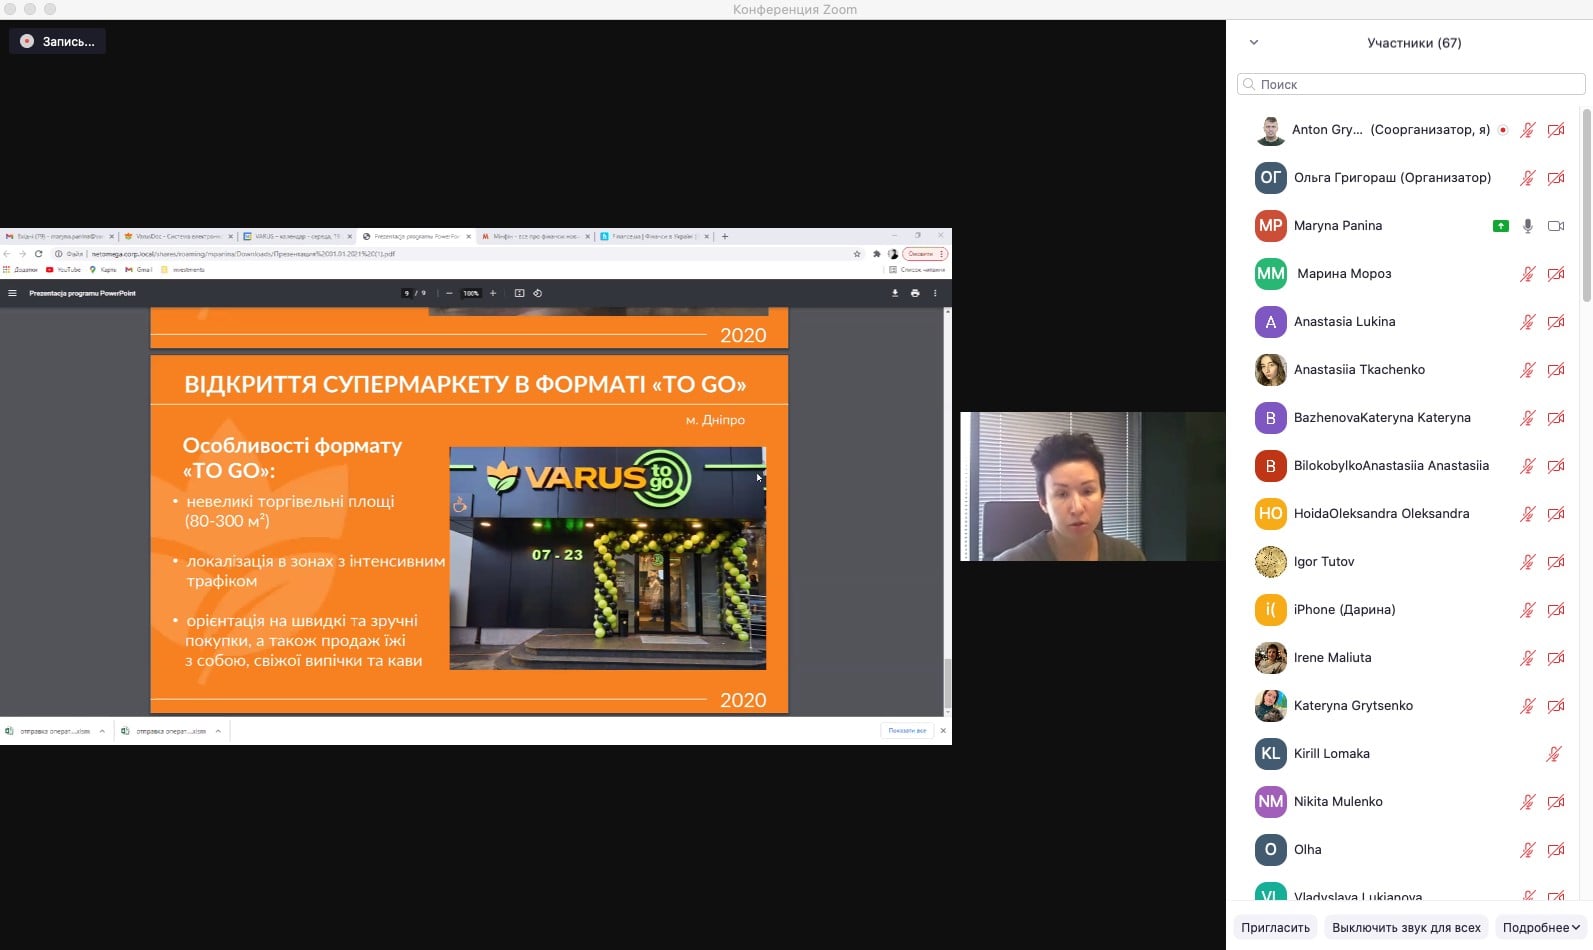
Task: Click Anastasia Lukina's disabled camera icon
Action: coord(1556,322)
